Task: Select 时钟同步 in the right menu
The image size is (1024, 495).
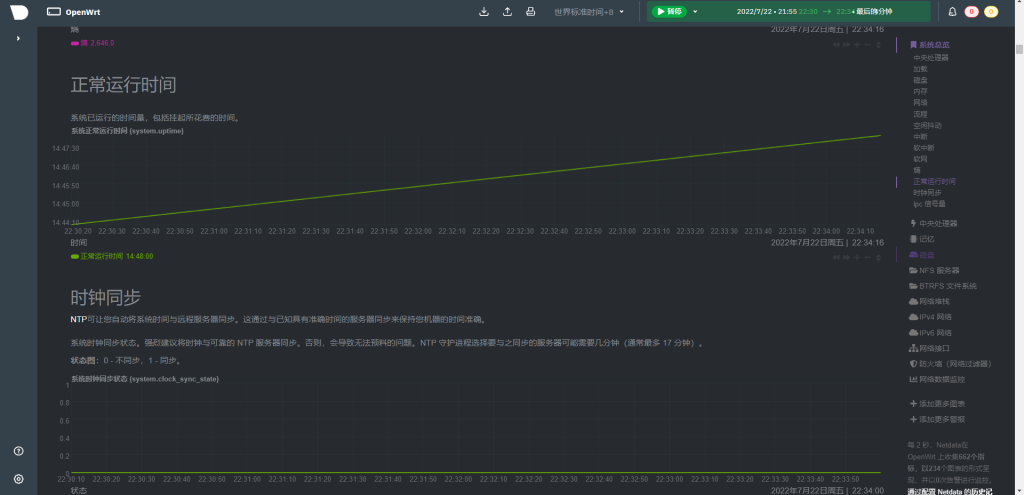Action: [927, 193]
